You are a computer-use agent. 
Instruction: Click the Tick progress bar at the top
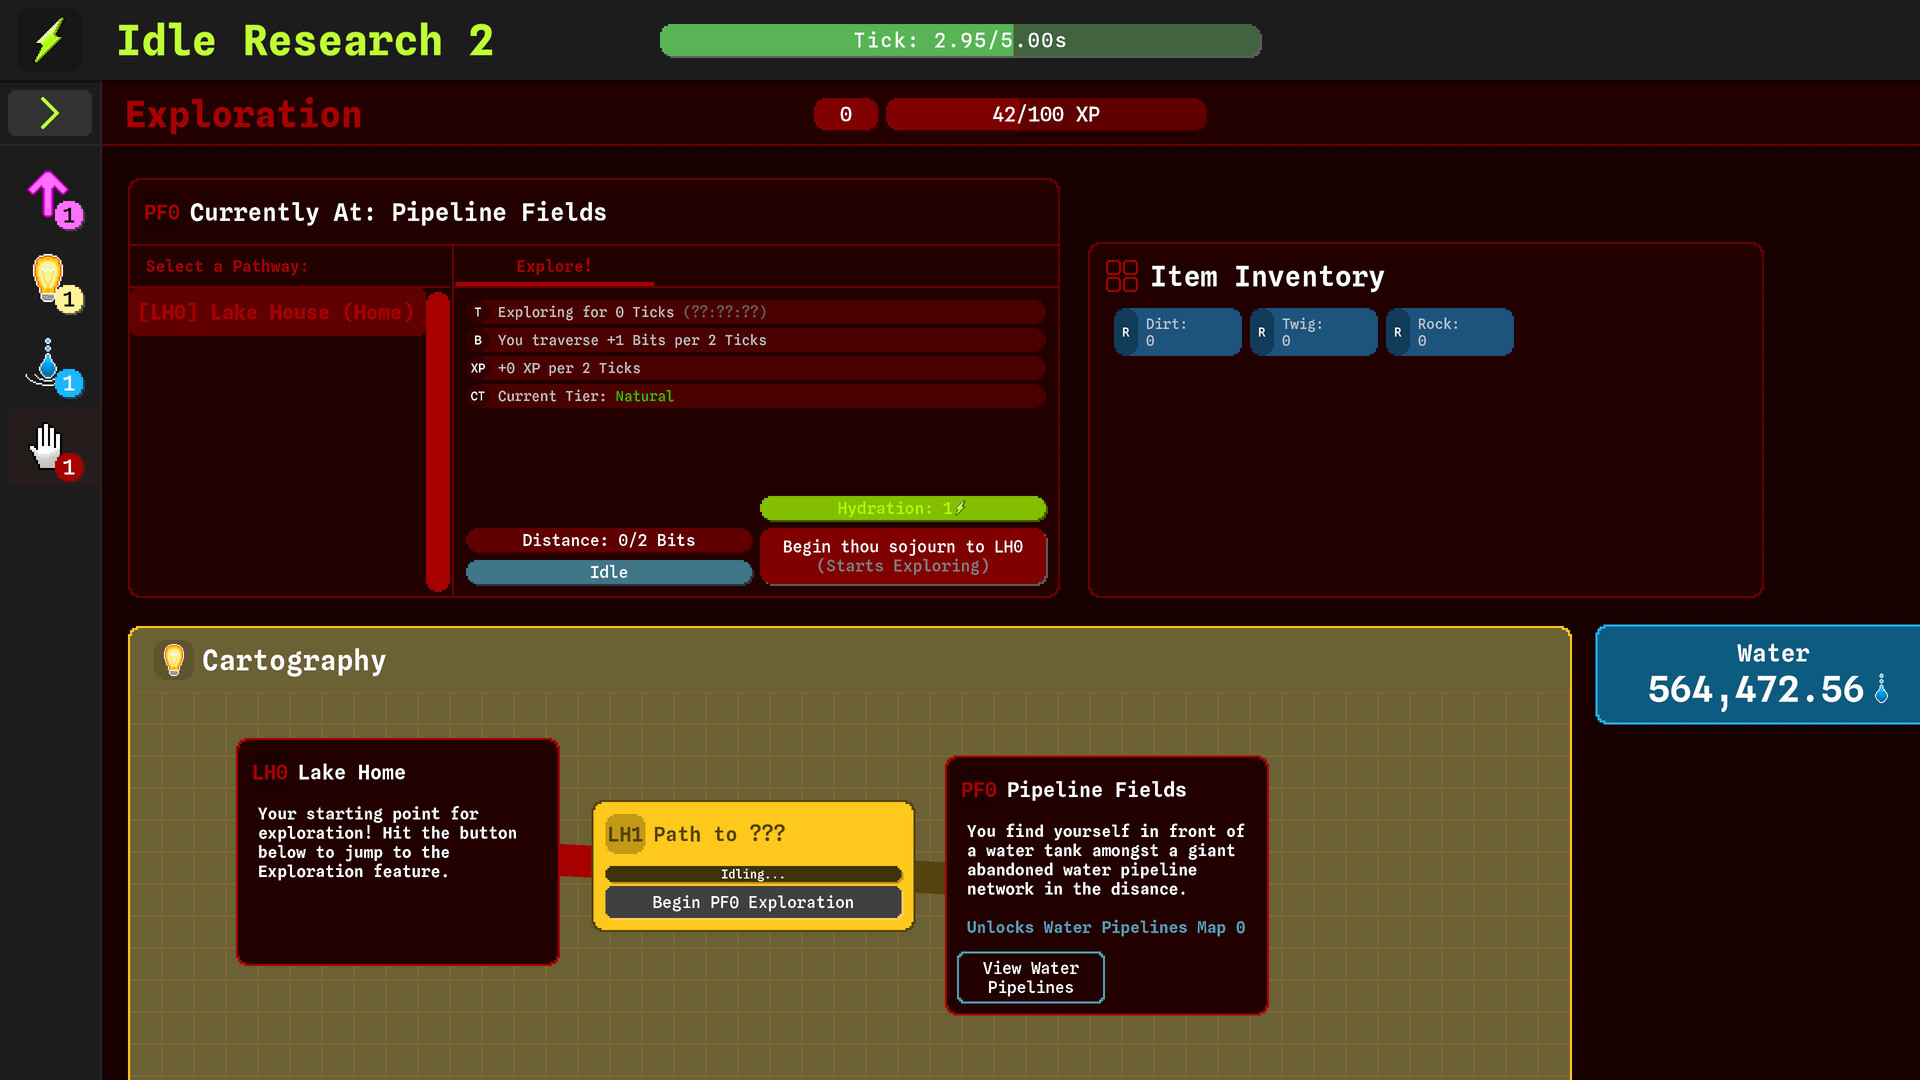(x=960, y=41)
